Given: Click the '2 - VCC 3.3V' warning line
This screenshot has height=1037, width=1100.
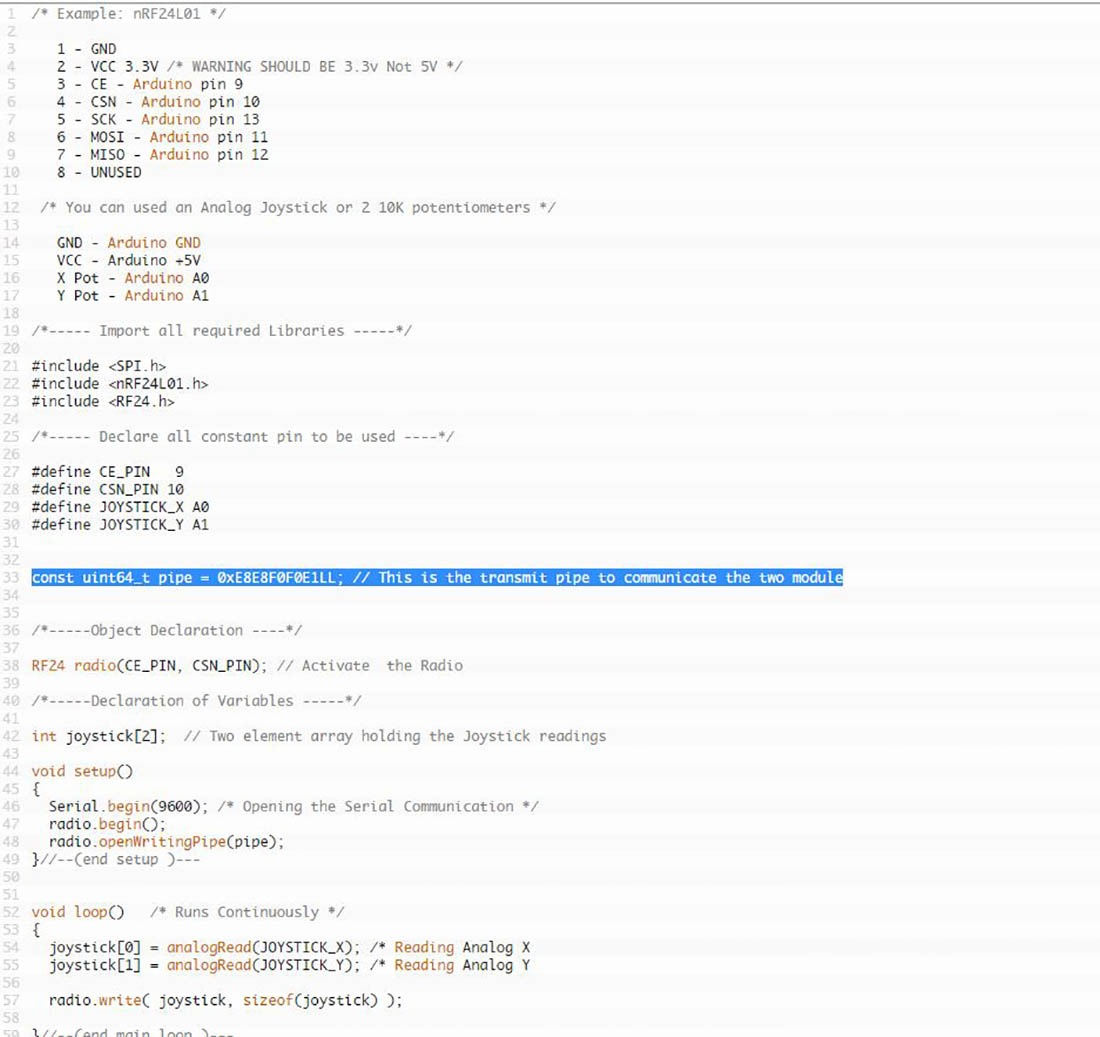Looking at the screenshot, I should [260, 67].
